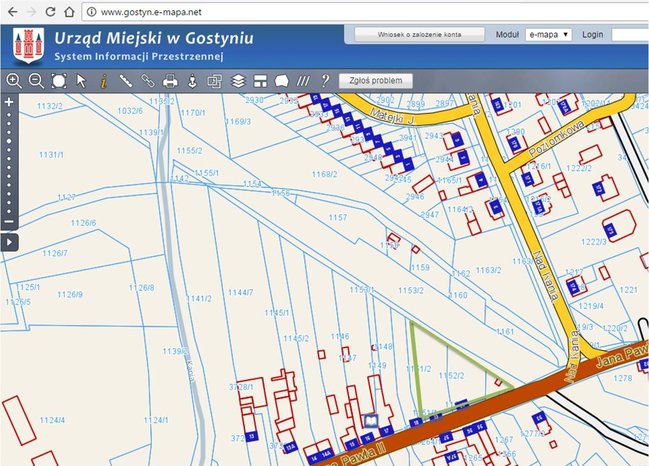Click parcel label 1159 on the map
The height and width of the screenshot is (466, 649).
click(420, 268)
